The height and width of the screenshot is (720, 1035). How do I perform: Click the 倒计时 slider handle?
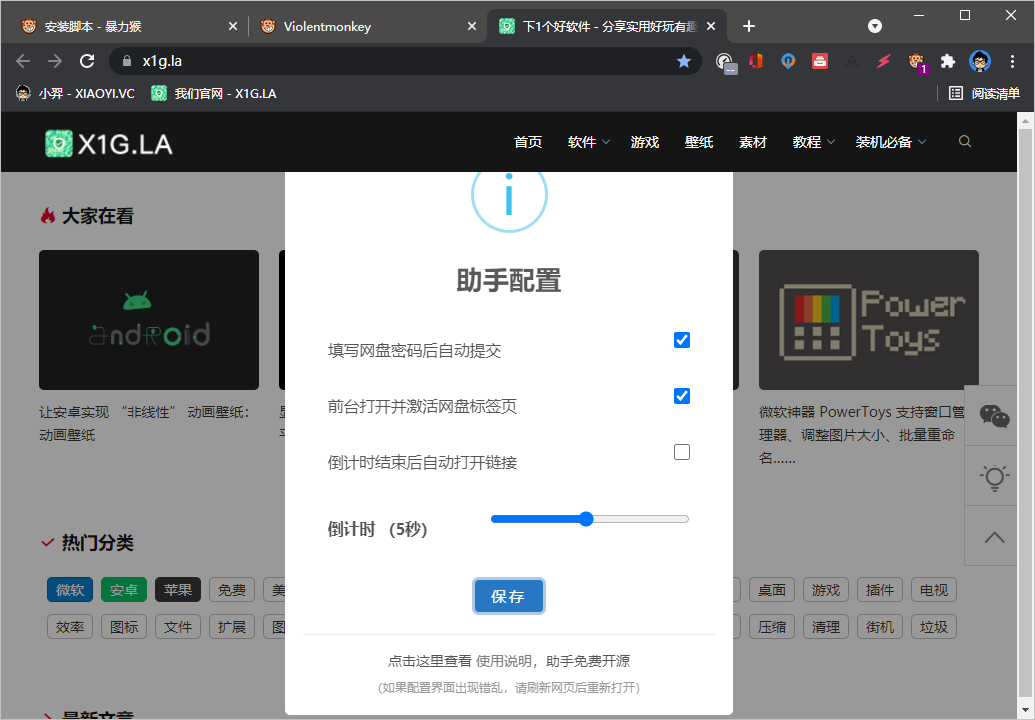[x=586, y=519]
